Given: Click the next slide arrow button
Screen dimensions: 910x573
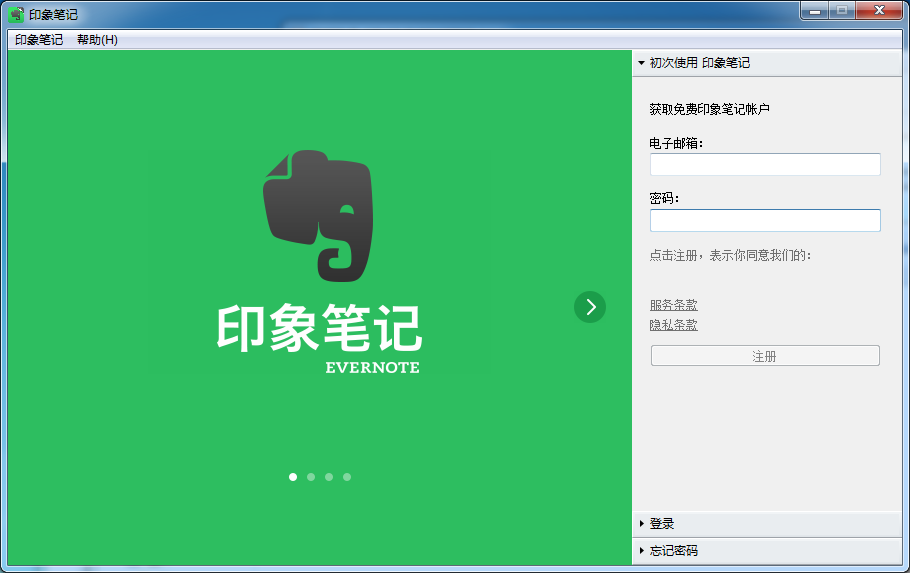Looking at the screenshot, I should 590,307.
